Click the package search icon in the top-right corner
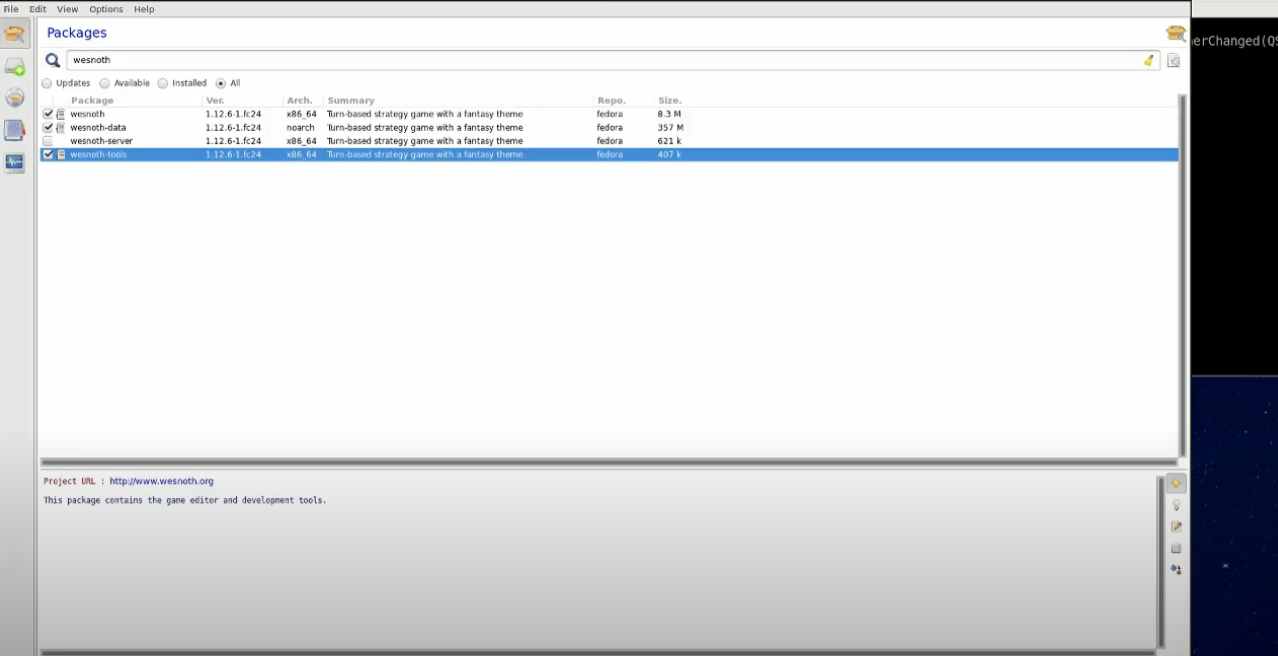 coord(1176,34)
